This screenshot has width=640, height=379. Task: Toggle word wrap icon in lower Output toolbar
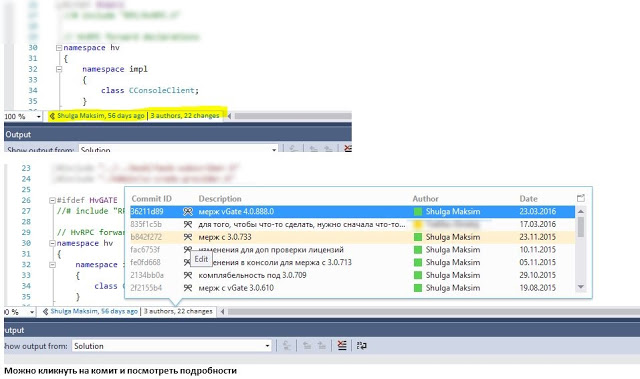click(362, 346)
